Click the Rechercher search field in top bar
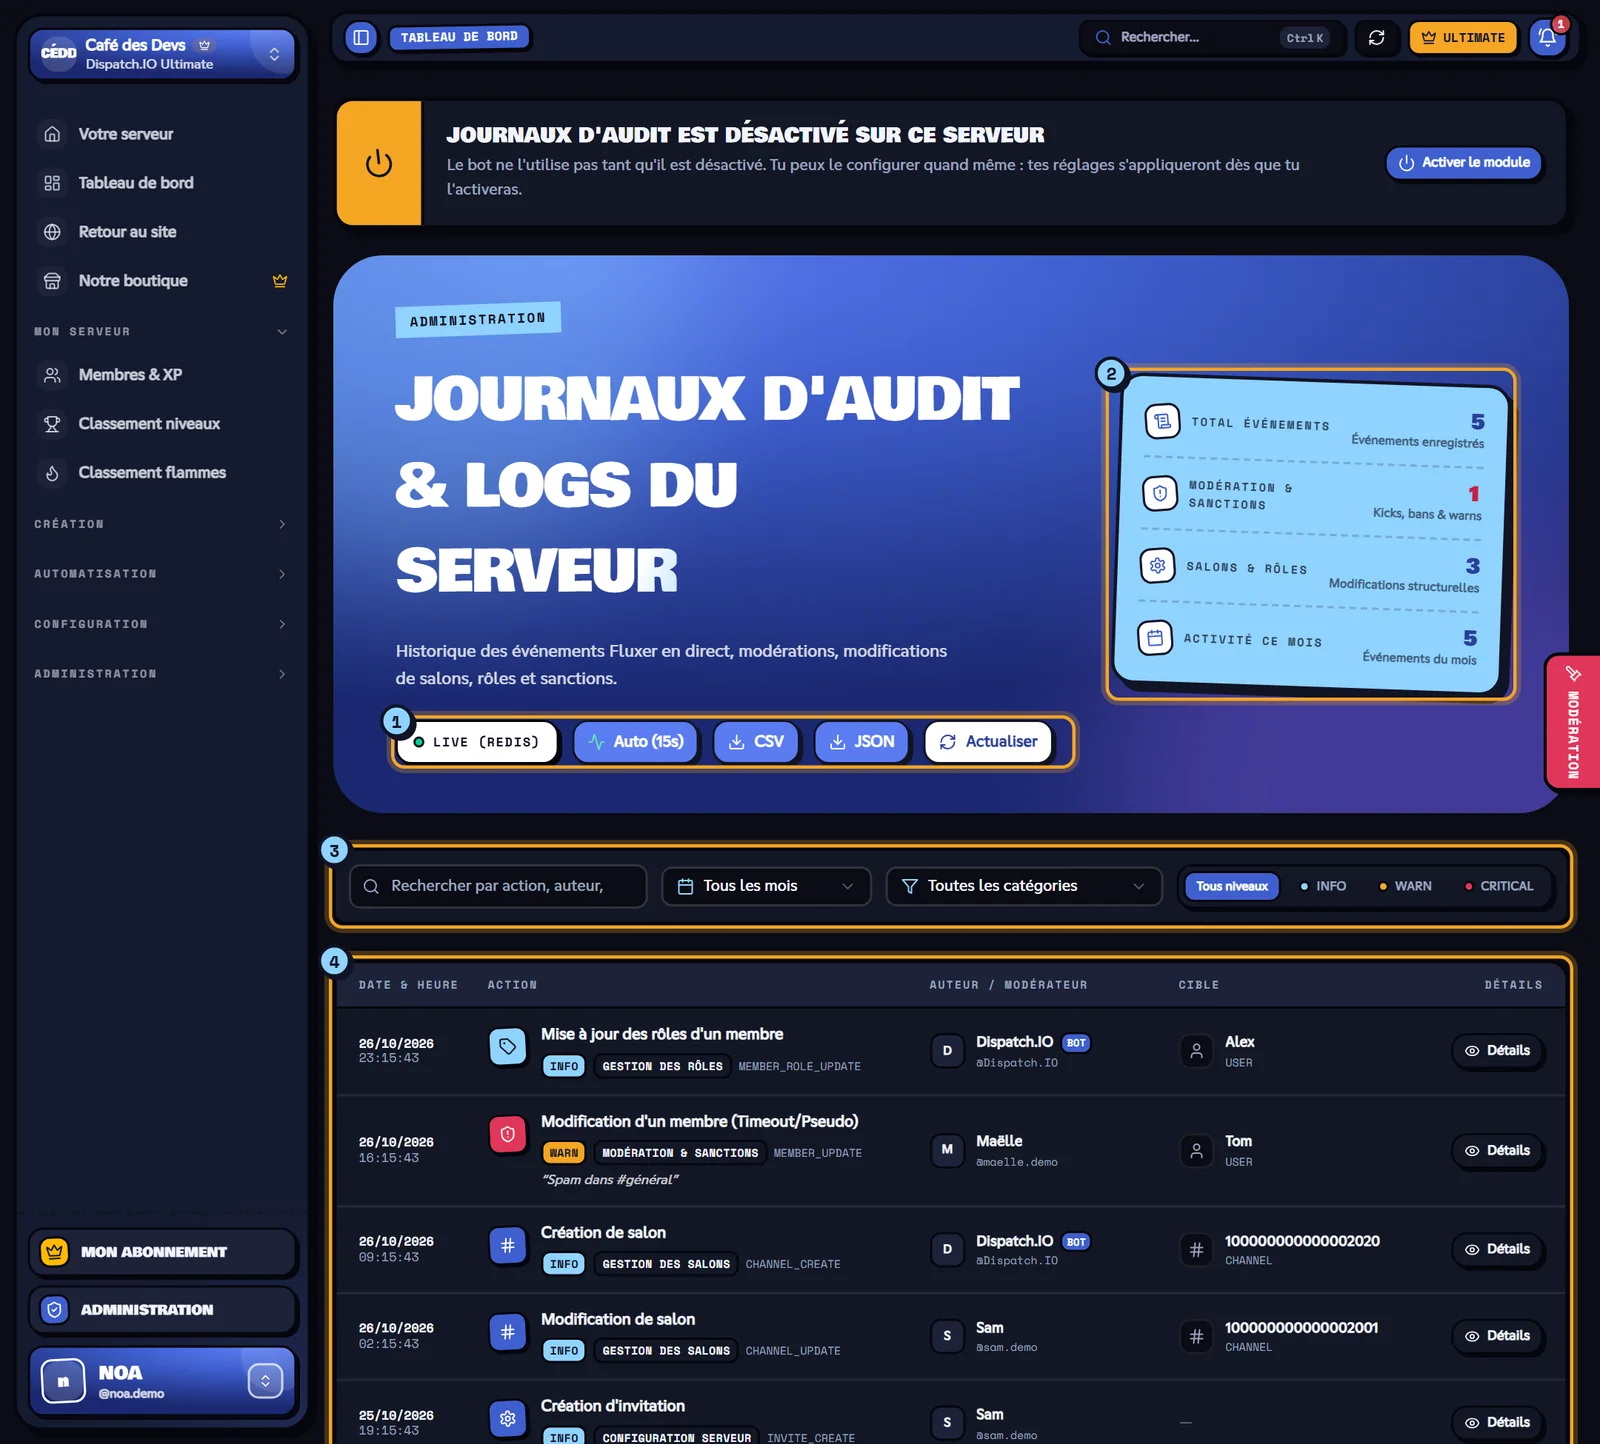This screenshot has height=1444, width=1600. [1212, 38]
